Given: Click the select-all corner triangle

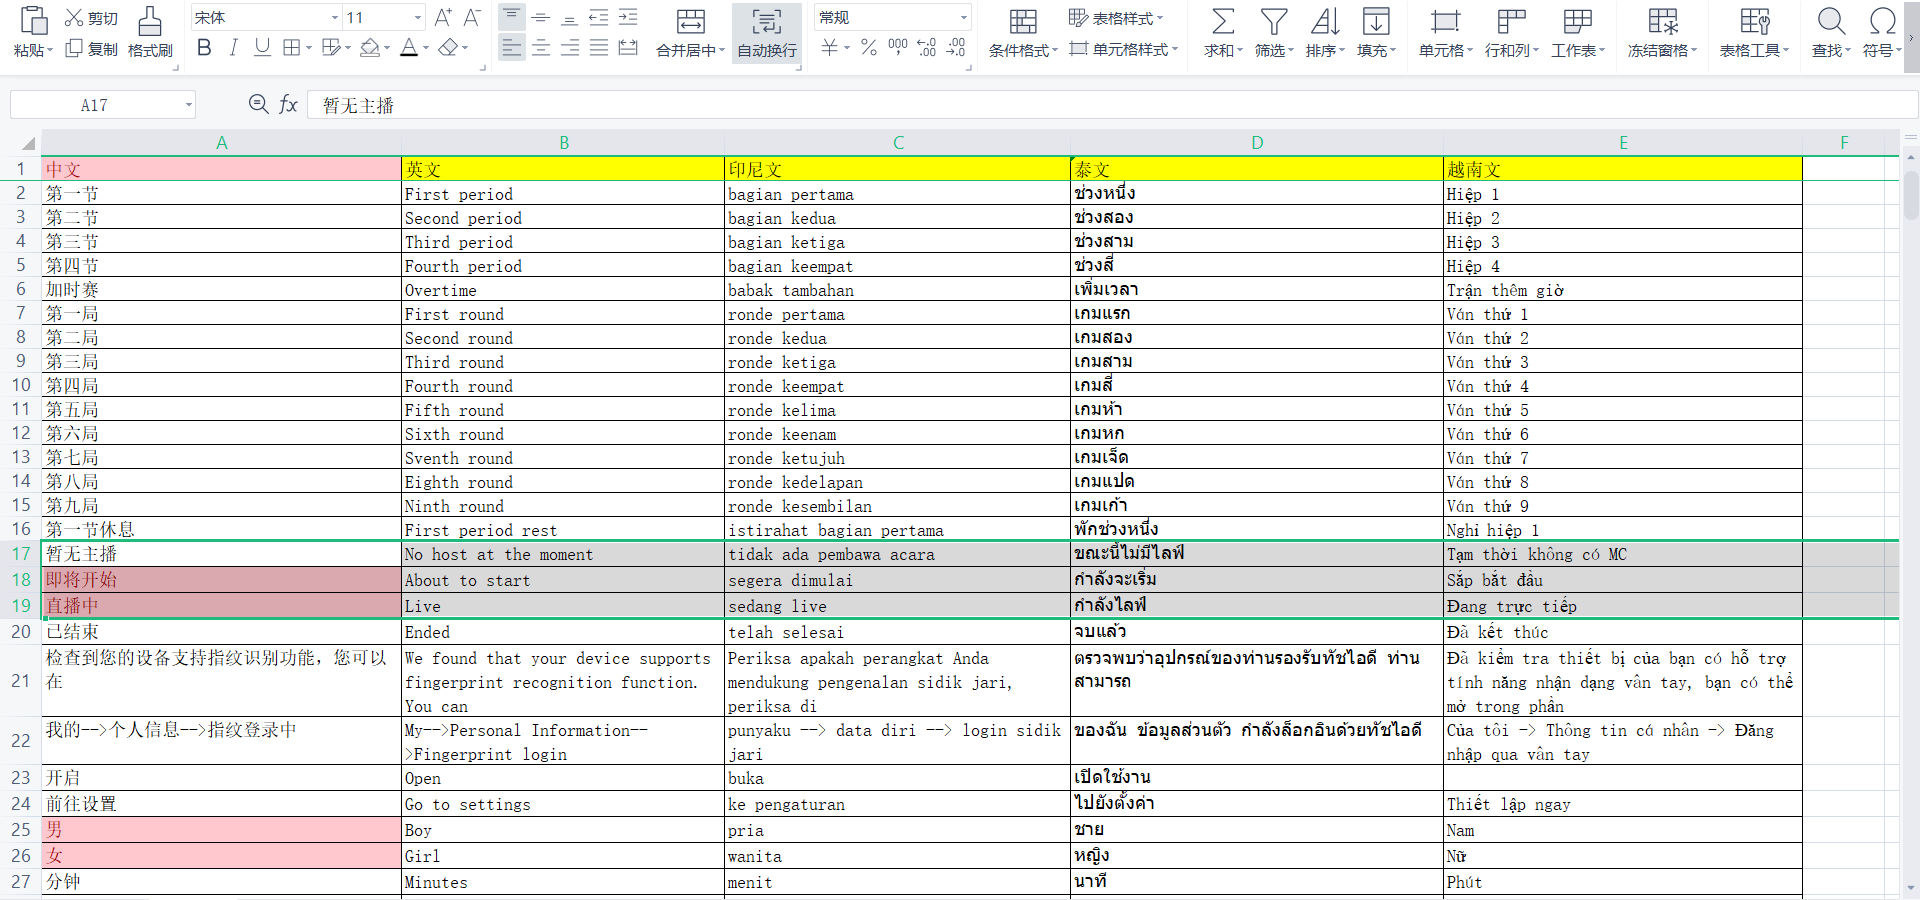Looking at the screenshot, I should pyautogui.click(x=28, y=143).
